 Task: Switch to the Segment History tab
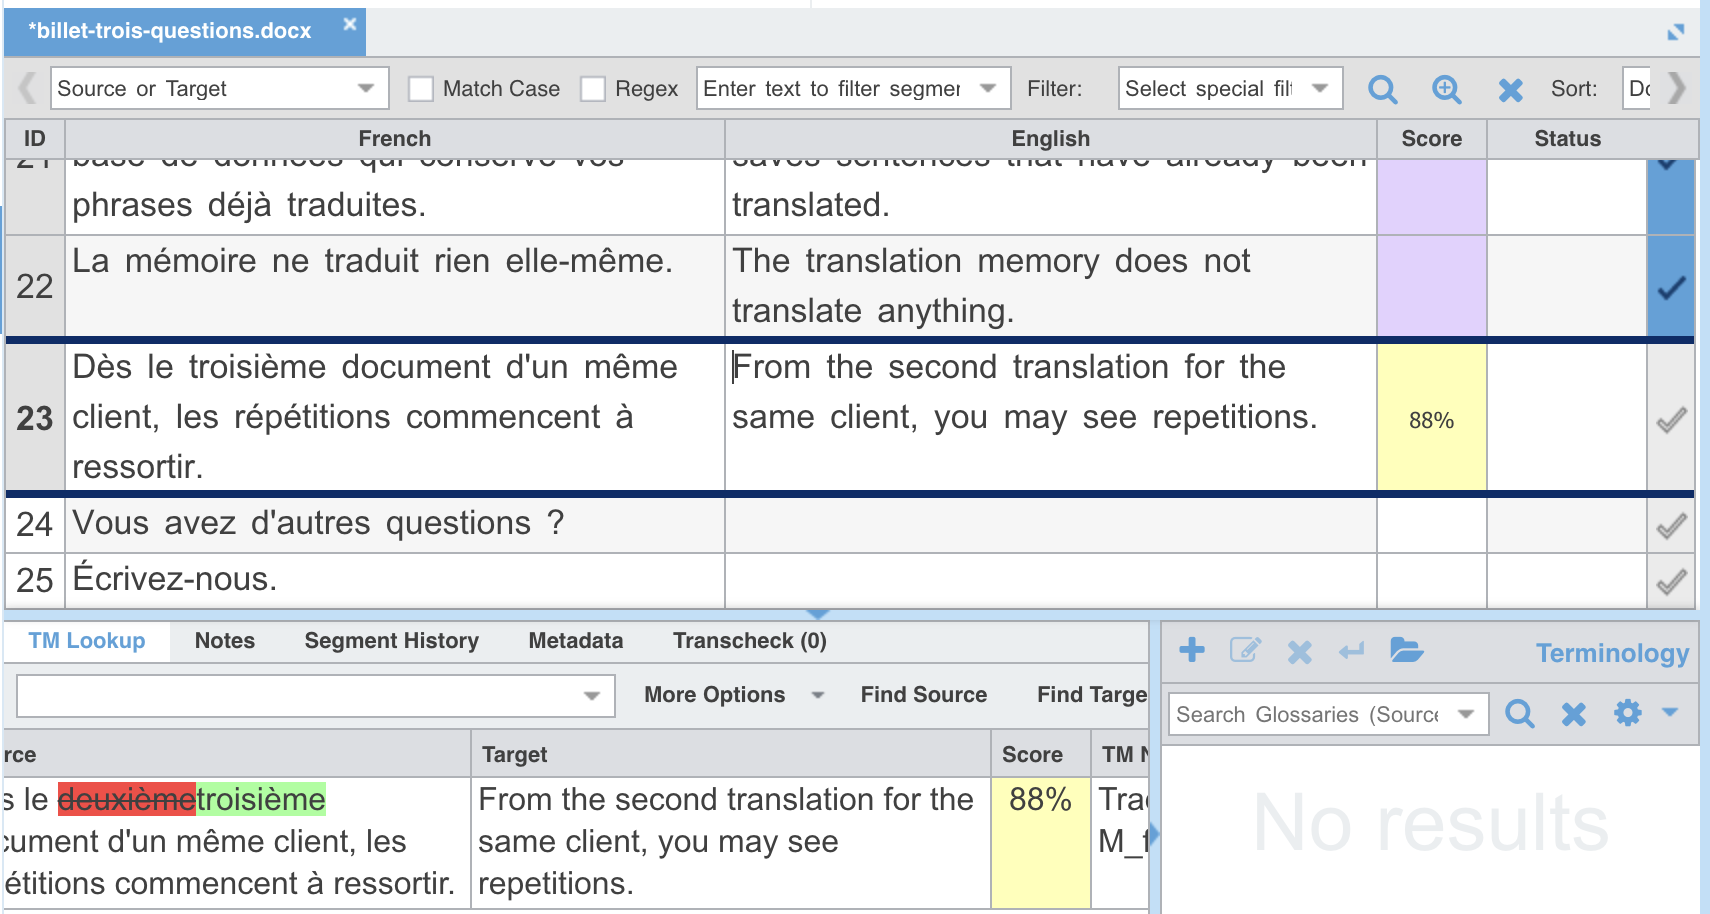[391, 641]
